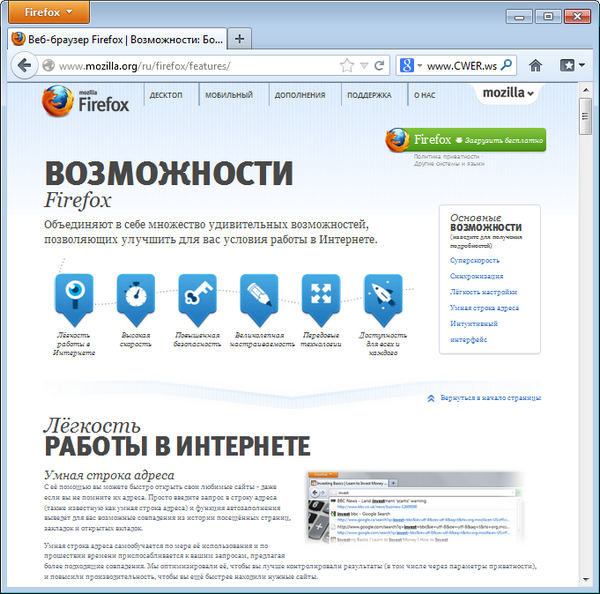The height and width of the screenshot is (594, 600).
Task: Open the 'Поддержка' navigation menu item
Action: click(x=369, y=96)
